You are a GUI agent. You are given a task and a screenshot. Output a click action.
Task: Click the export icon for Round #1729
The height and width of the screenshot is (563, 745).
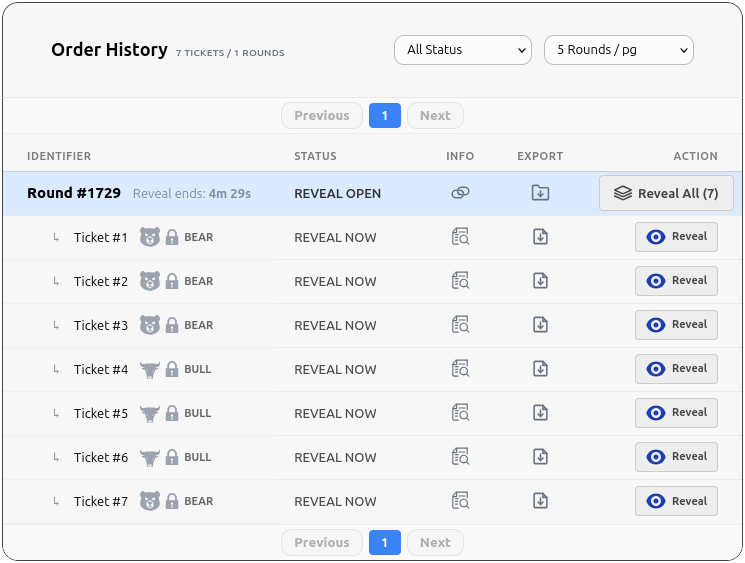540,193
